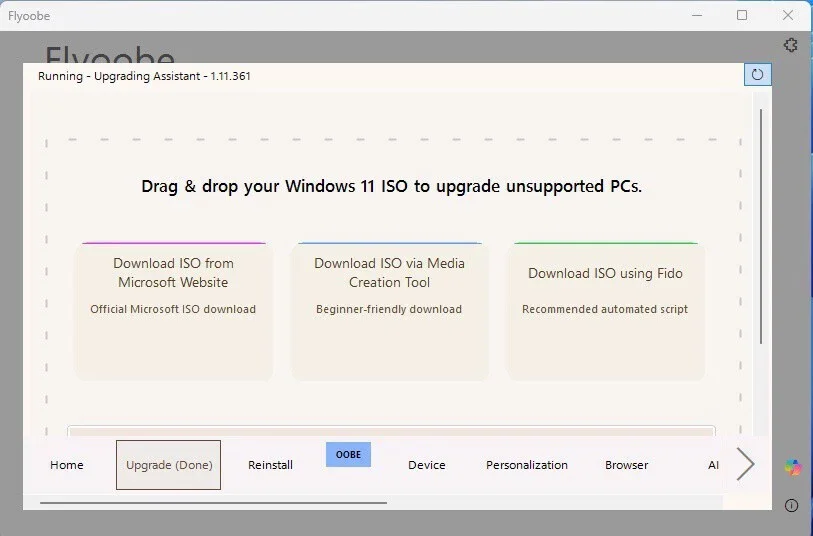813x536 pixels.
Task: Click 'Recommended automated script' text
Action: (605, 309)
